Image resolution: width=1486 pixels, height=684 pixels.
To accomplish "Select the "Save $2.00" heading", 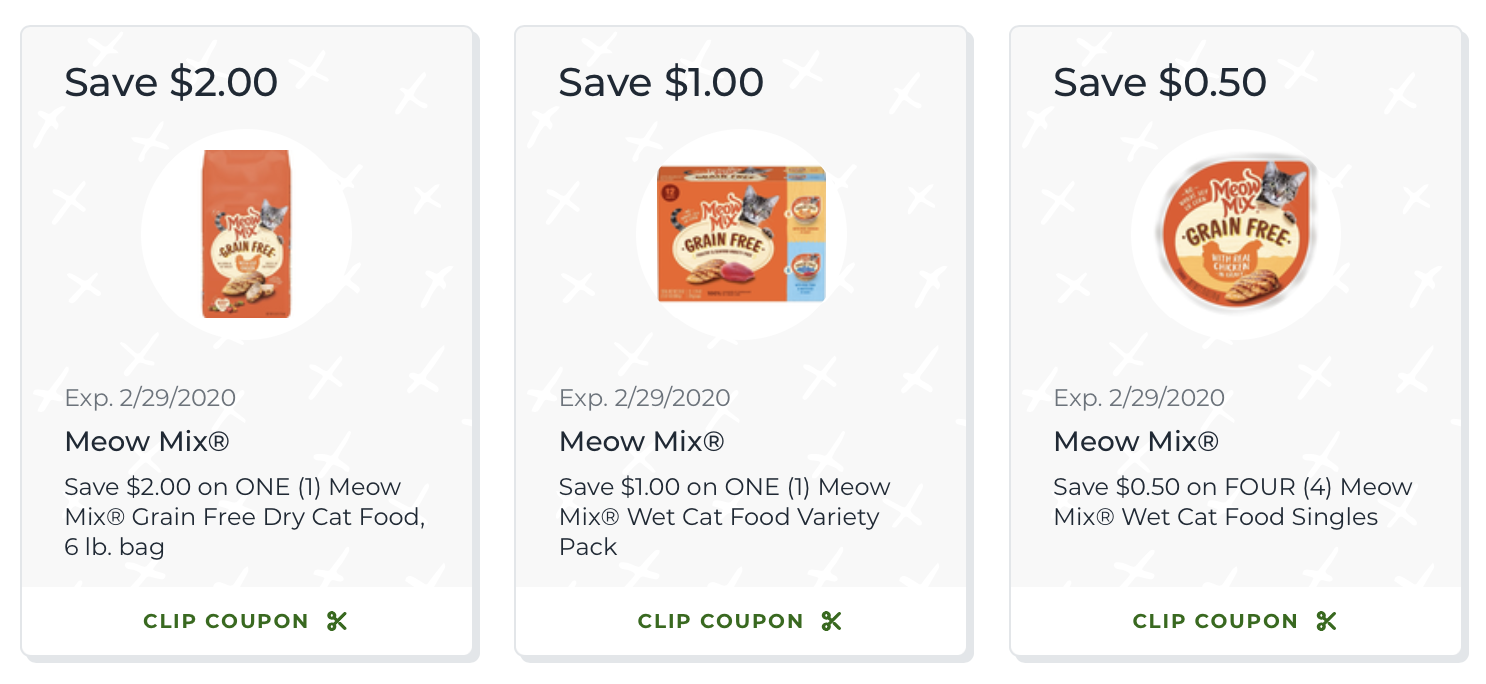I will pos(171,82).
